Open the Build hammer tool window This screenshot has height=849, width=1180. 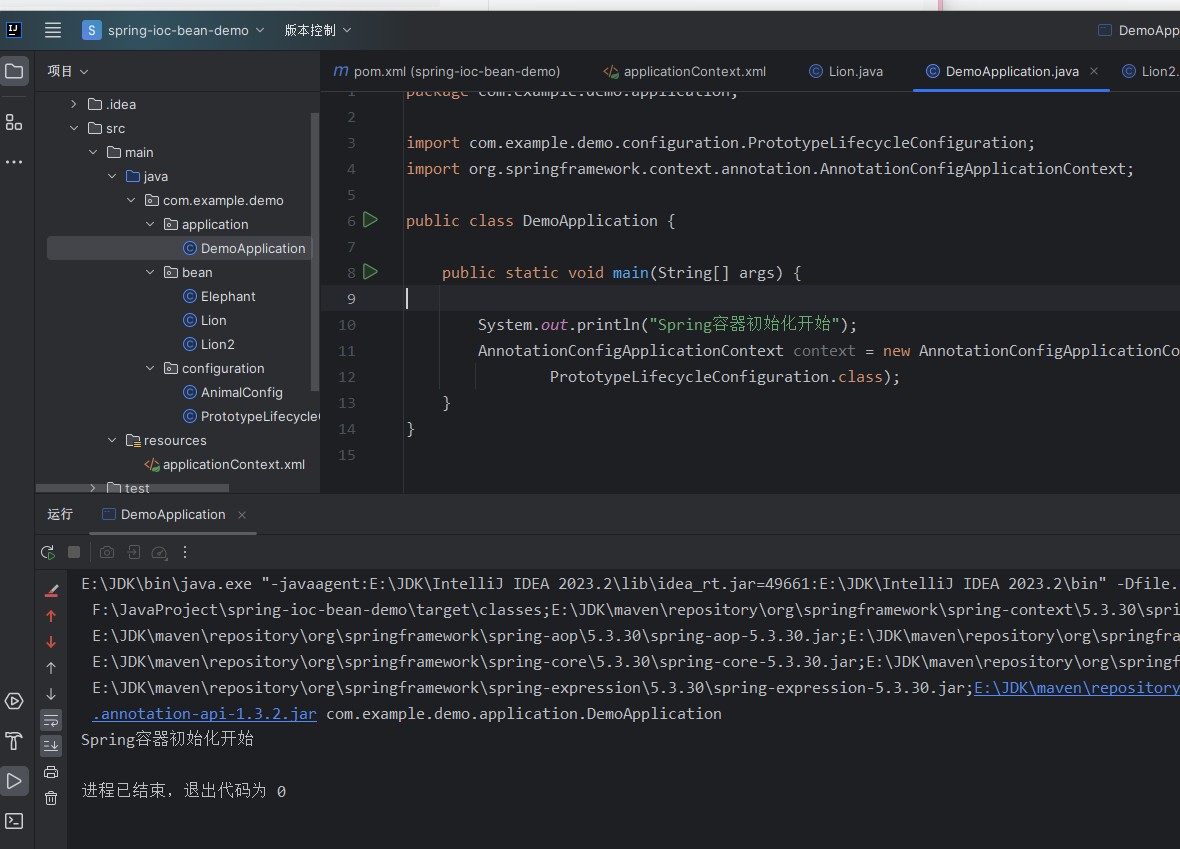pos(14,741)
